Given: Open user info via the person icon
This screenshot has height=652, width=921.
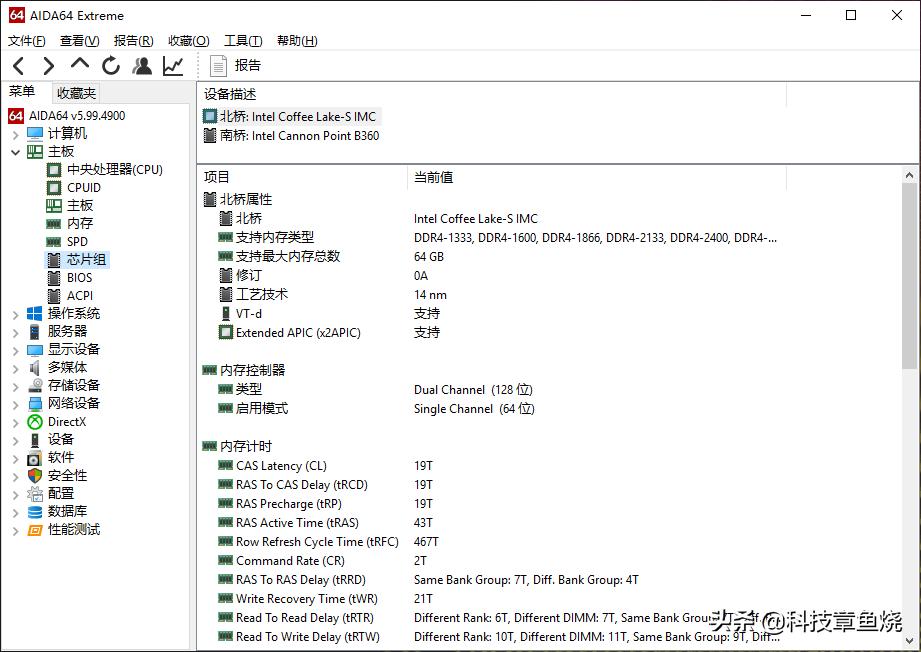Looking at the screenshot, I should 141,65.
